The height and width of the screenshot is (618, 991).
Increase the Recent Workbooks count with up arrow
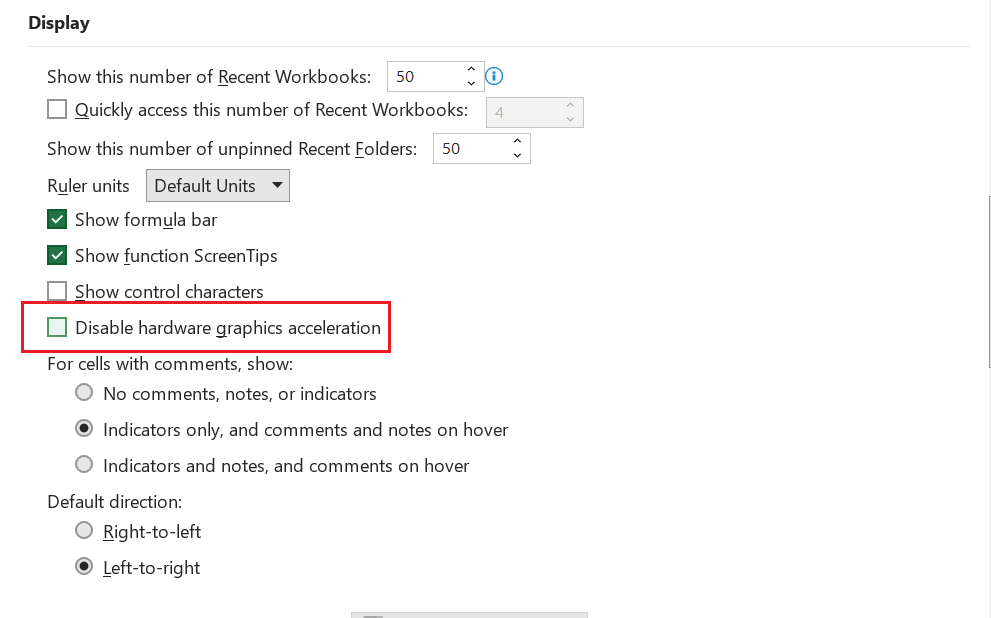pyautogui.click(x=471, y=69)
